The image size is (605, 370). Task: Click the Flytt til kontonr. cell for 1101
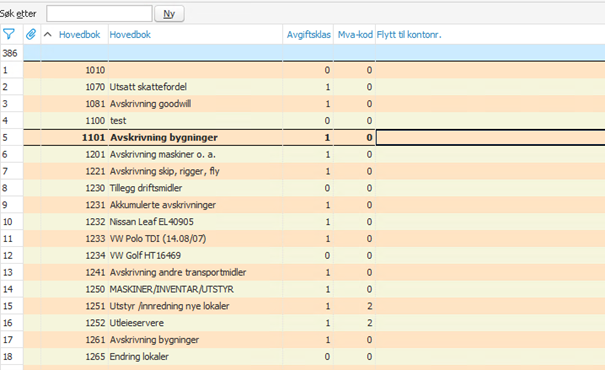[x=490, y=138]
